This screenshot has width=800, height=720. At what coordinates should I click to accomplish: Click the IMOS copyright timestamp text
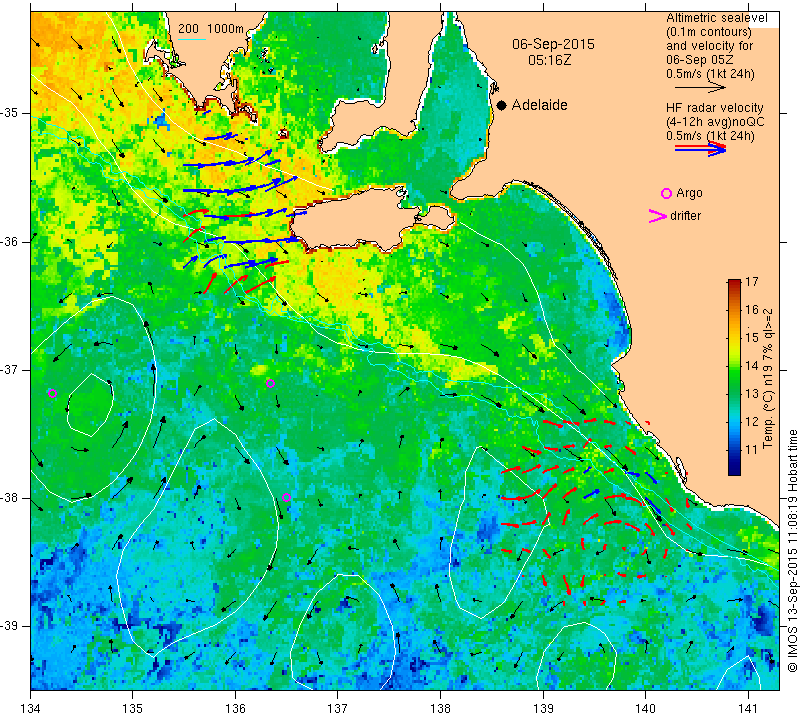pos(792,551)
